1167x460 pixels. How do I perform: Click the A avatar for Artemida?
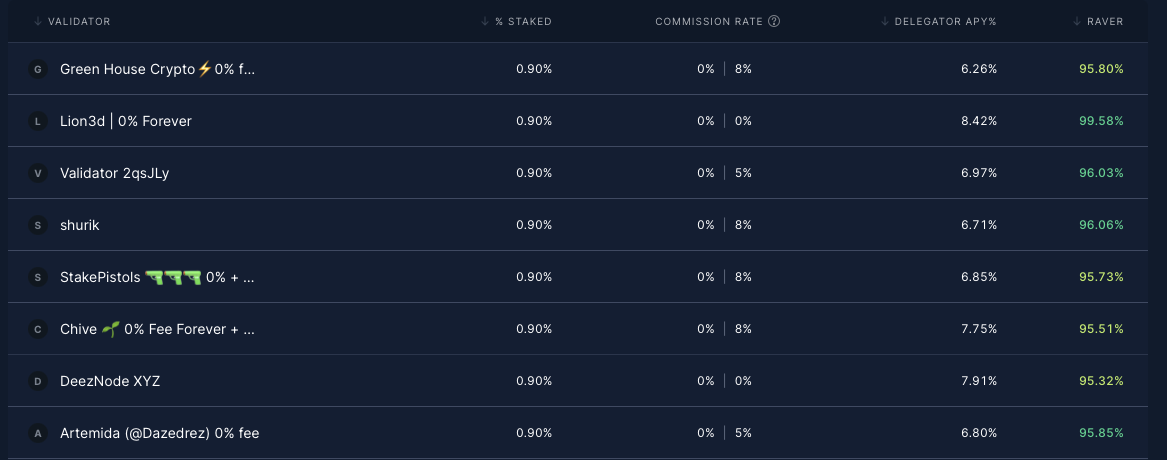point(38,433)
